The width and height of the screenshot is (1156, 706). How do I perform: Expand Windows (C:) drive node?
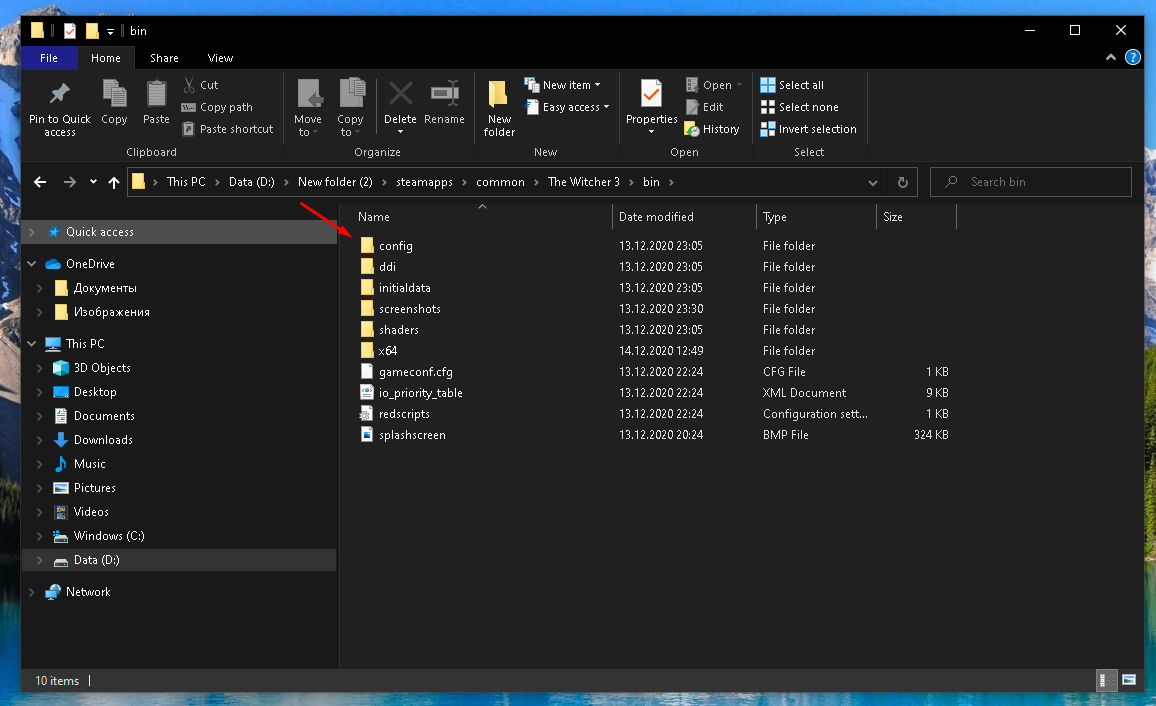click(40, 536)
